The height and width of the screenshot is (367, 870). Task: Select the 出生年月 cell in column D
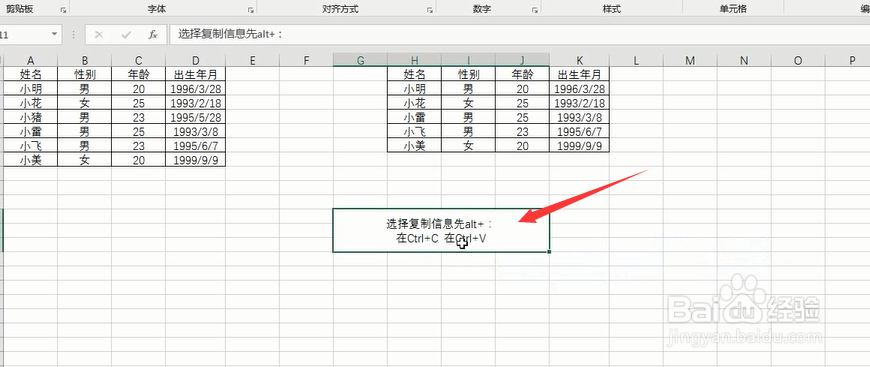pyautogui.click(x=195, y=74)
